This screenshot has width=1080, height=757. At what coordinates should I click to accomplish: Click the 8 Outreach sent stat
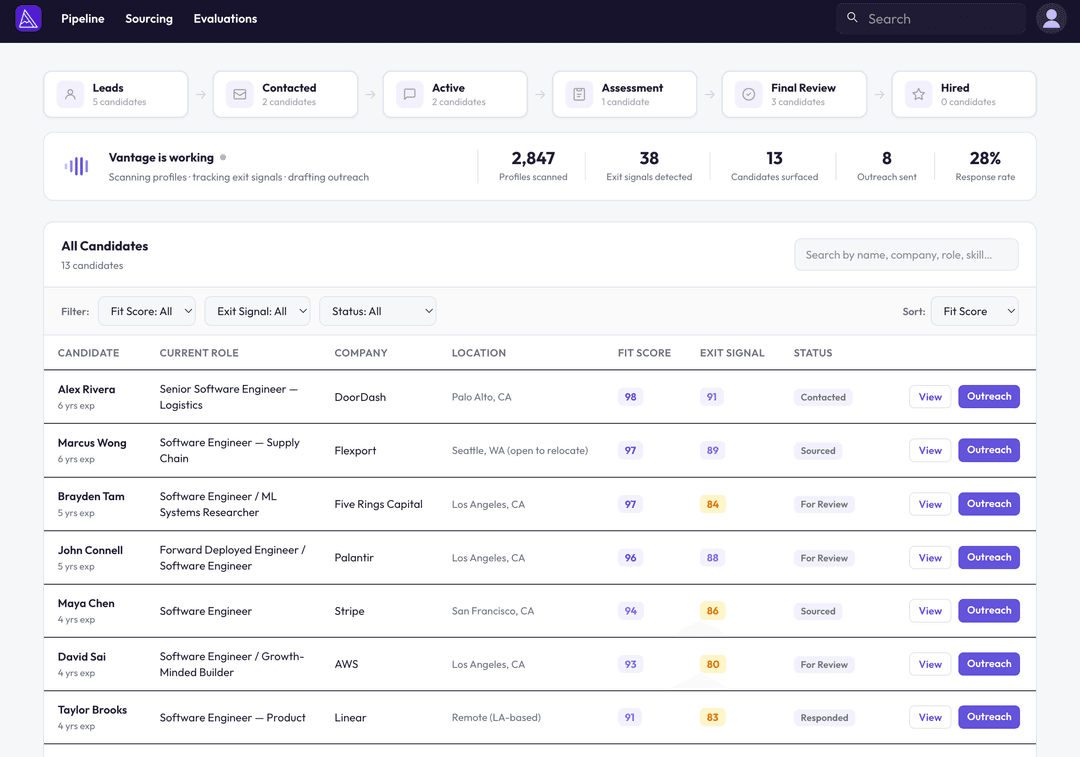pyautogui.click(x=886, y=166)
